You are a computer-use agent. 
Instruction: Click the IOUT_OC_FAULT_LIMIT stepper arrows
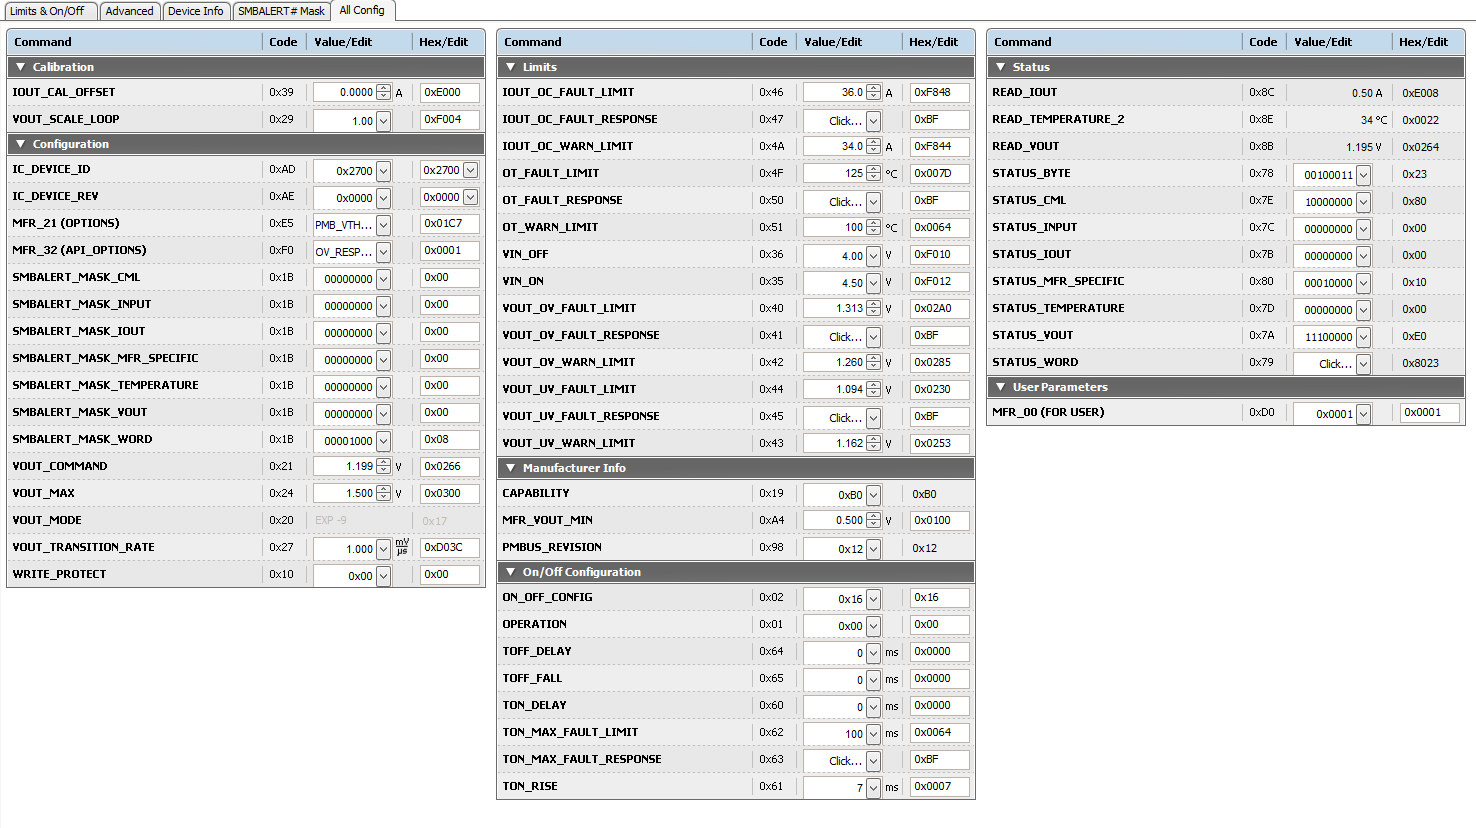tap(873, 92)
